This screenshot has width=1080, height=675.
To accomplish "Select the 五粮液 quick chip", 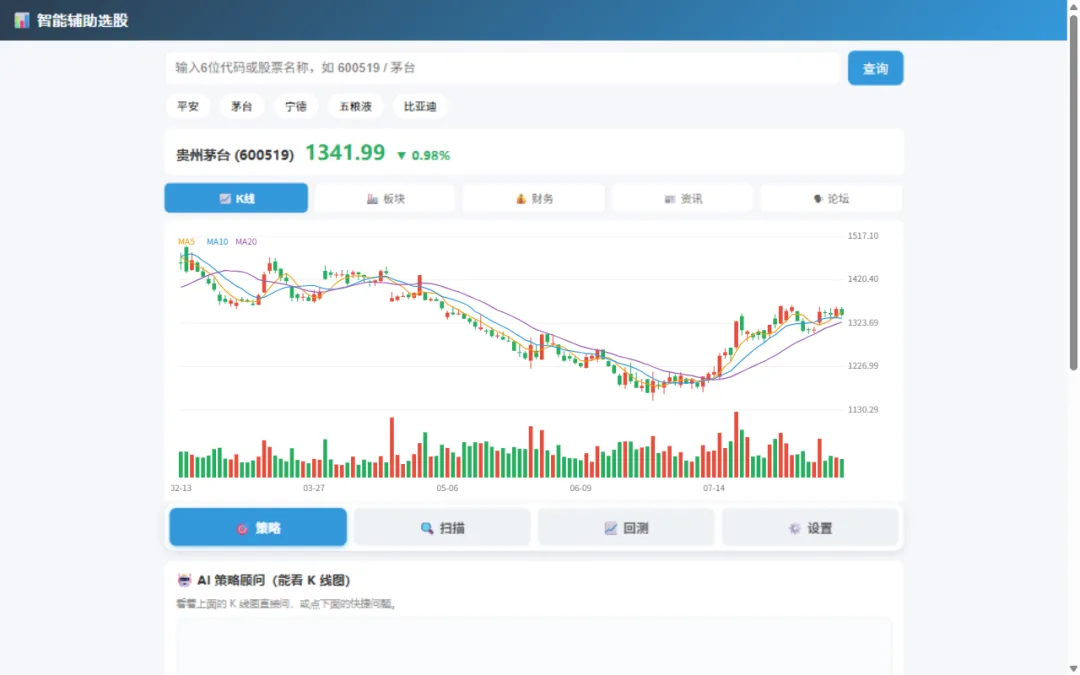I will [355, 106].
